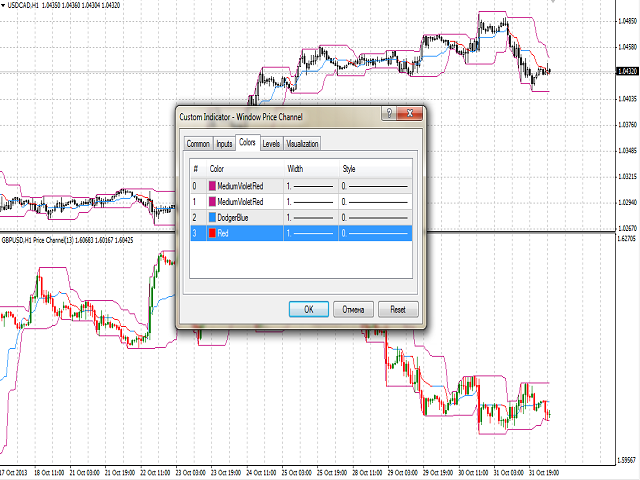Viewport: 640px width, 480px height.
Task: Open the Inputs tab
Action: (x=224, y=144)
